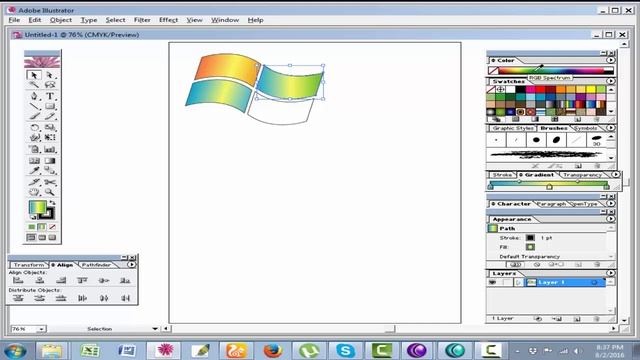
Task: Pick the Rectangle tool
Action: (x=50, y=107)
